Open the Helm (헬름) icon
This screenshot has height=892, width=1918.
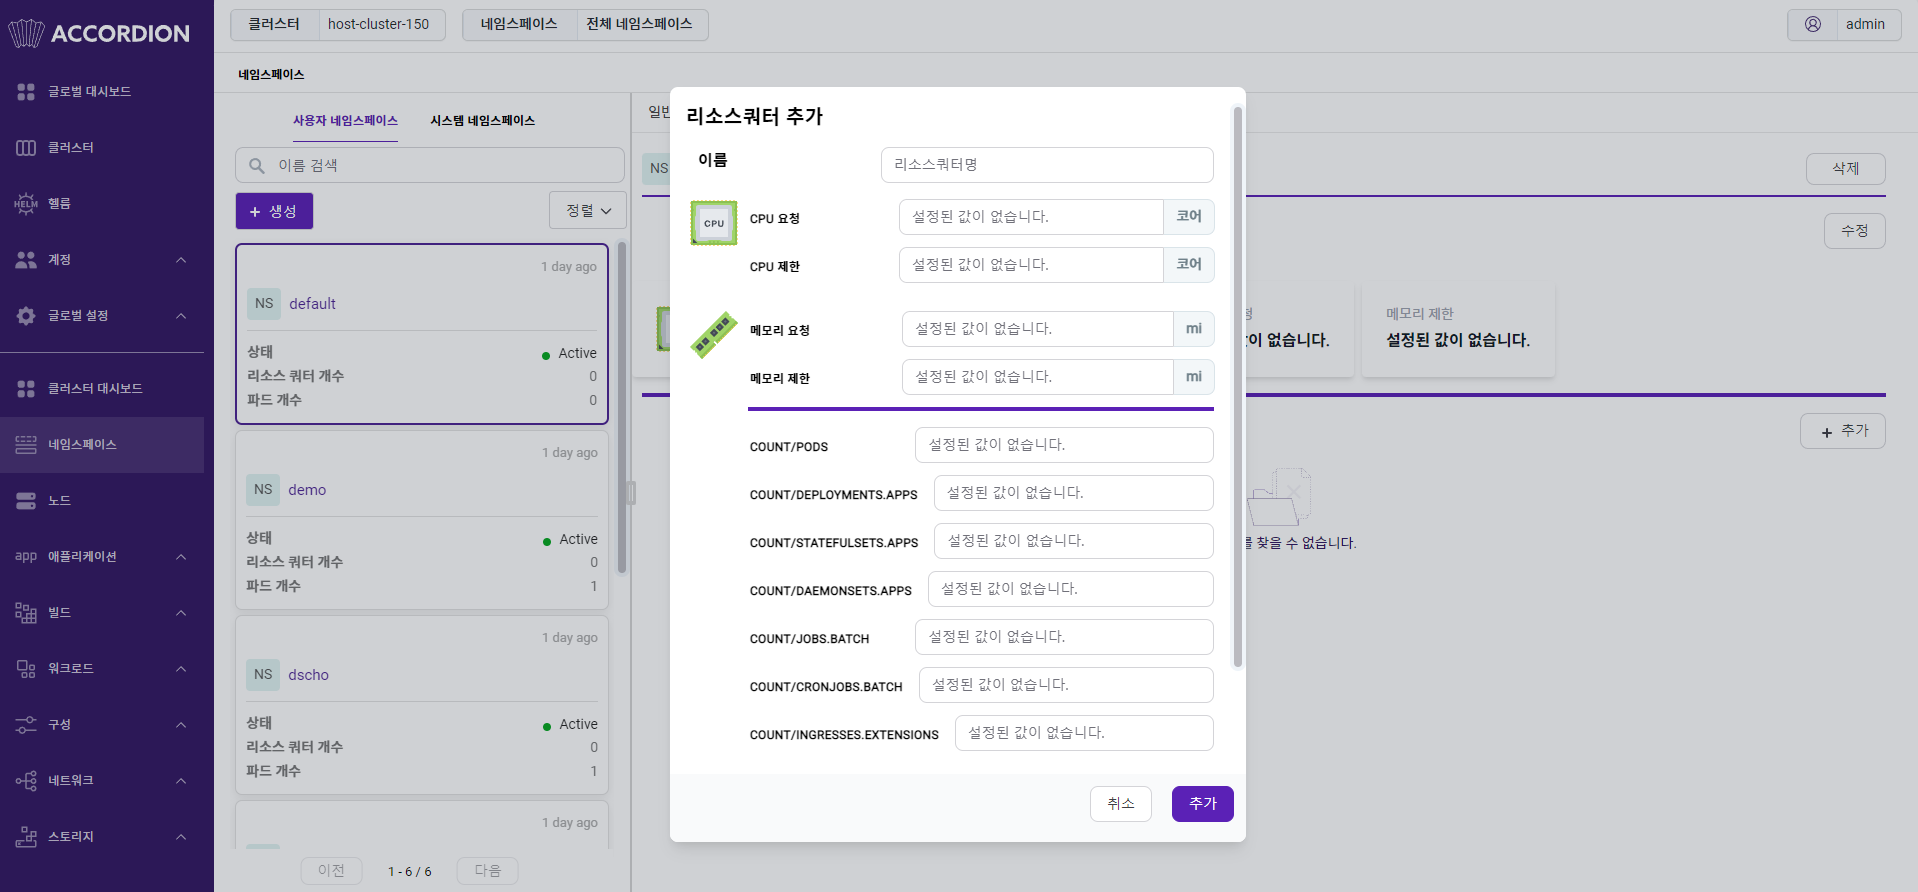(x=26, y=204)
